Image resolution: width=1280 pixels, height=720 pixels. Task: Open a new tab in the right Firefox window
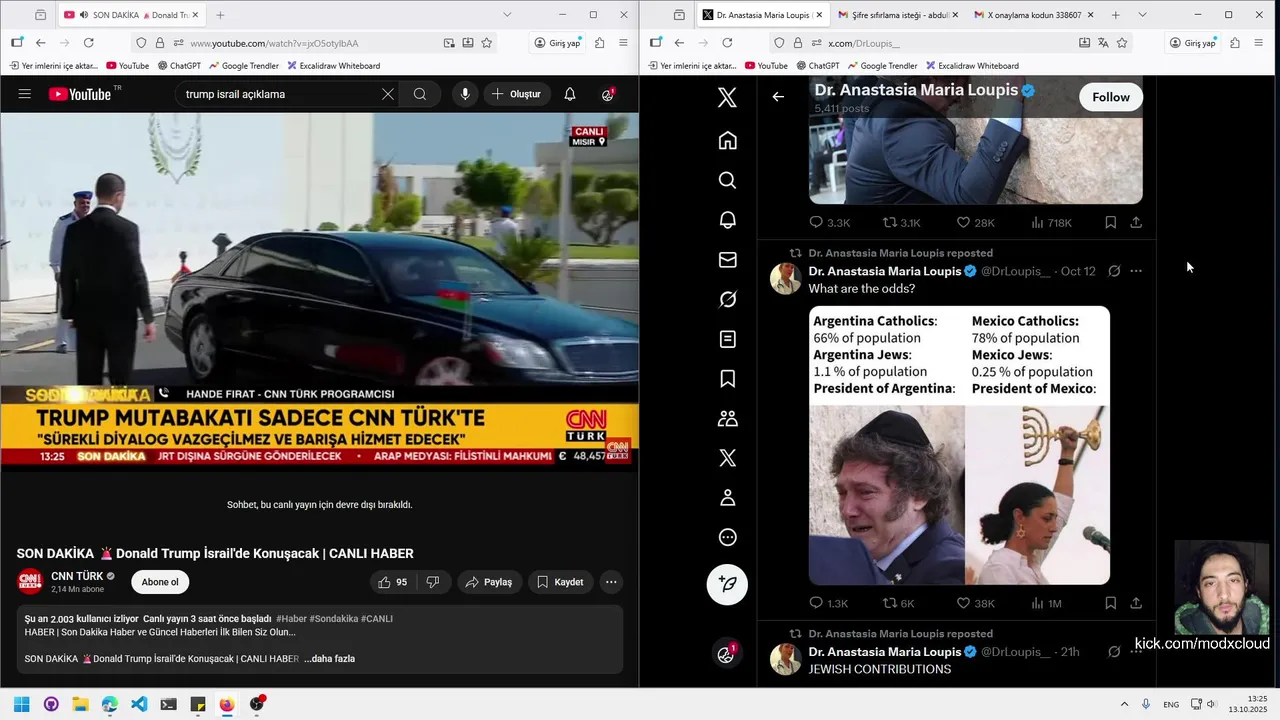(x=1115, y=15)
